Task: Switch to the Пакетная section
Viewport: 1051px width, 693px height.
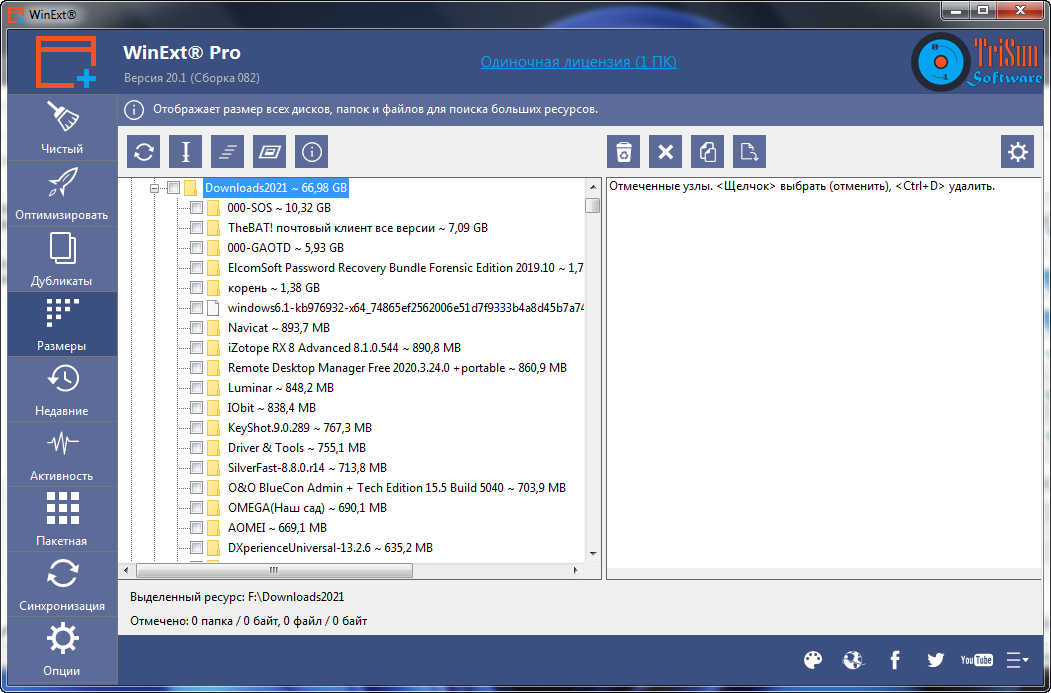Action: pos(62,519)
